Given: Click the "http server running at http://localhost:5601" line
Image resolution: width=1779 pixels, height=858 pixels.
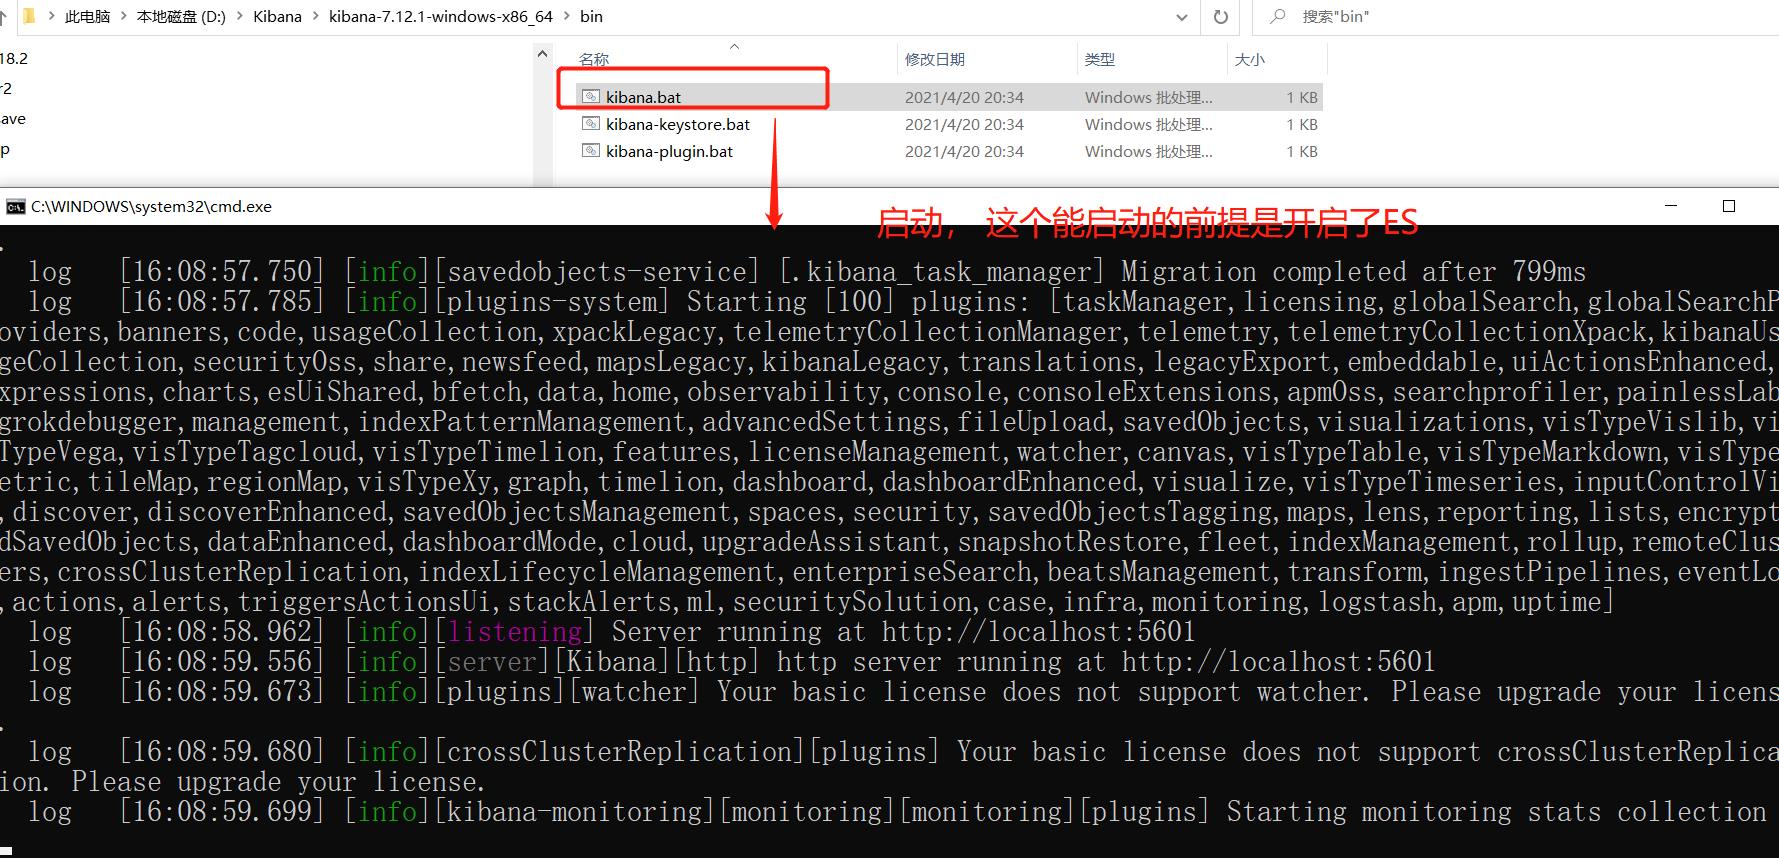Looking at the screenshot, I should (x=1105, y=662).
